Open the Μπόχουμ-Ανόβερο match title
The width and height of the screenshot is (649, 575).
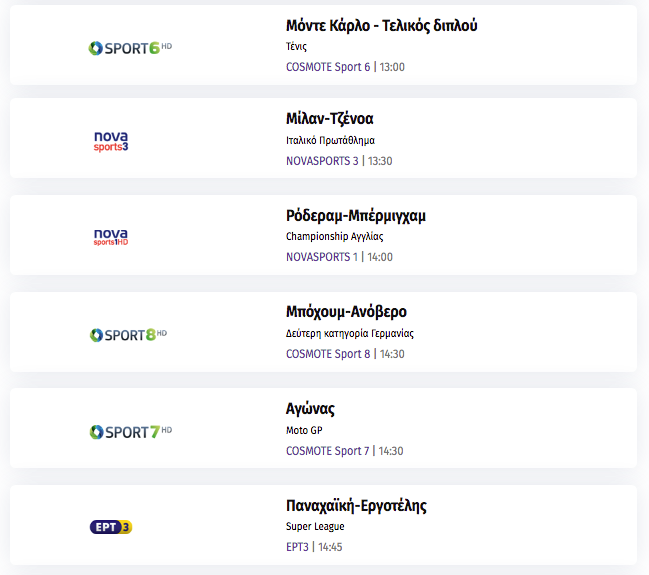(x=346, y=312)
